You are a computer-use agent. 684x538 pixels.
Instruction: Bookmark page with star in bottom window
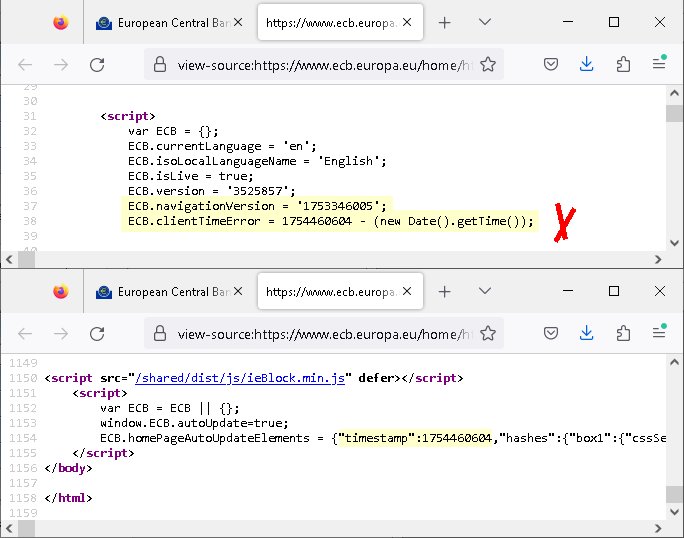[488, 332]
